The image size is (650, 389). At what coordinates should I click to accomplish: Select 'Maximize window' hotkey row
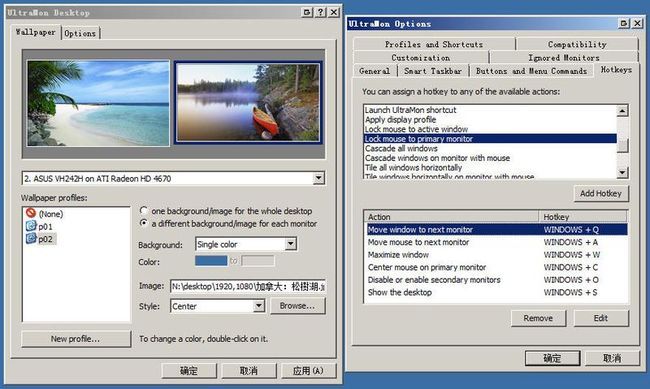pos(496,255)
